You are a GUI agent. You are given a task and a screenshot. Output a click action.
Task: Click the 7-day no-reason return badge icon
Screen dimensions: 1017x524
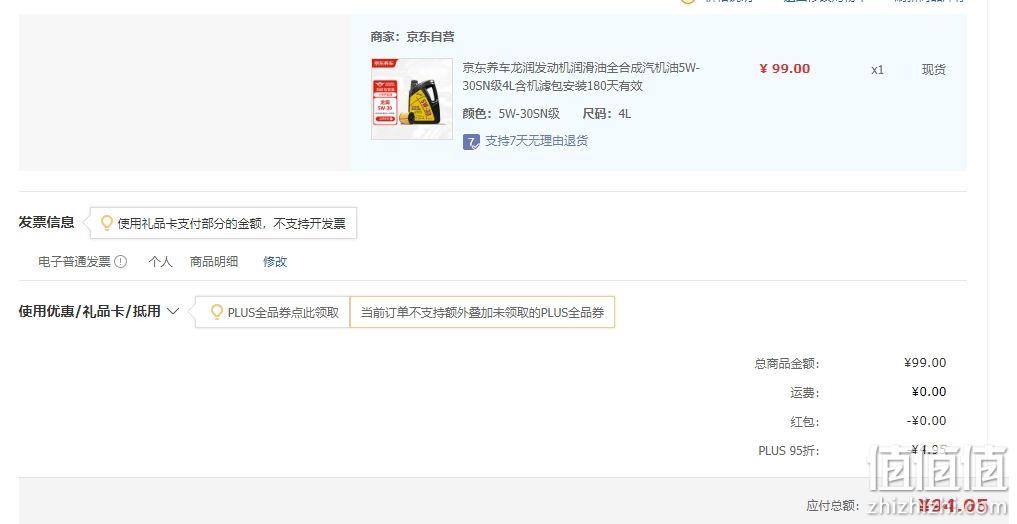(471, 141)
